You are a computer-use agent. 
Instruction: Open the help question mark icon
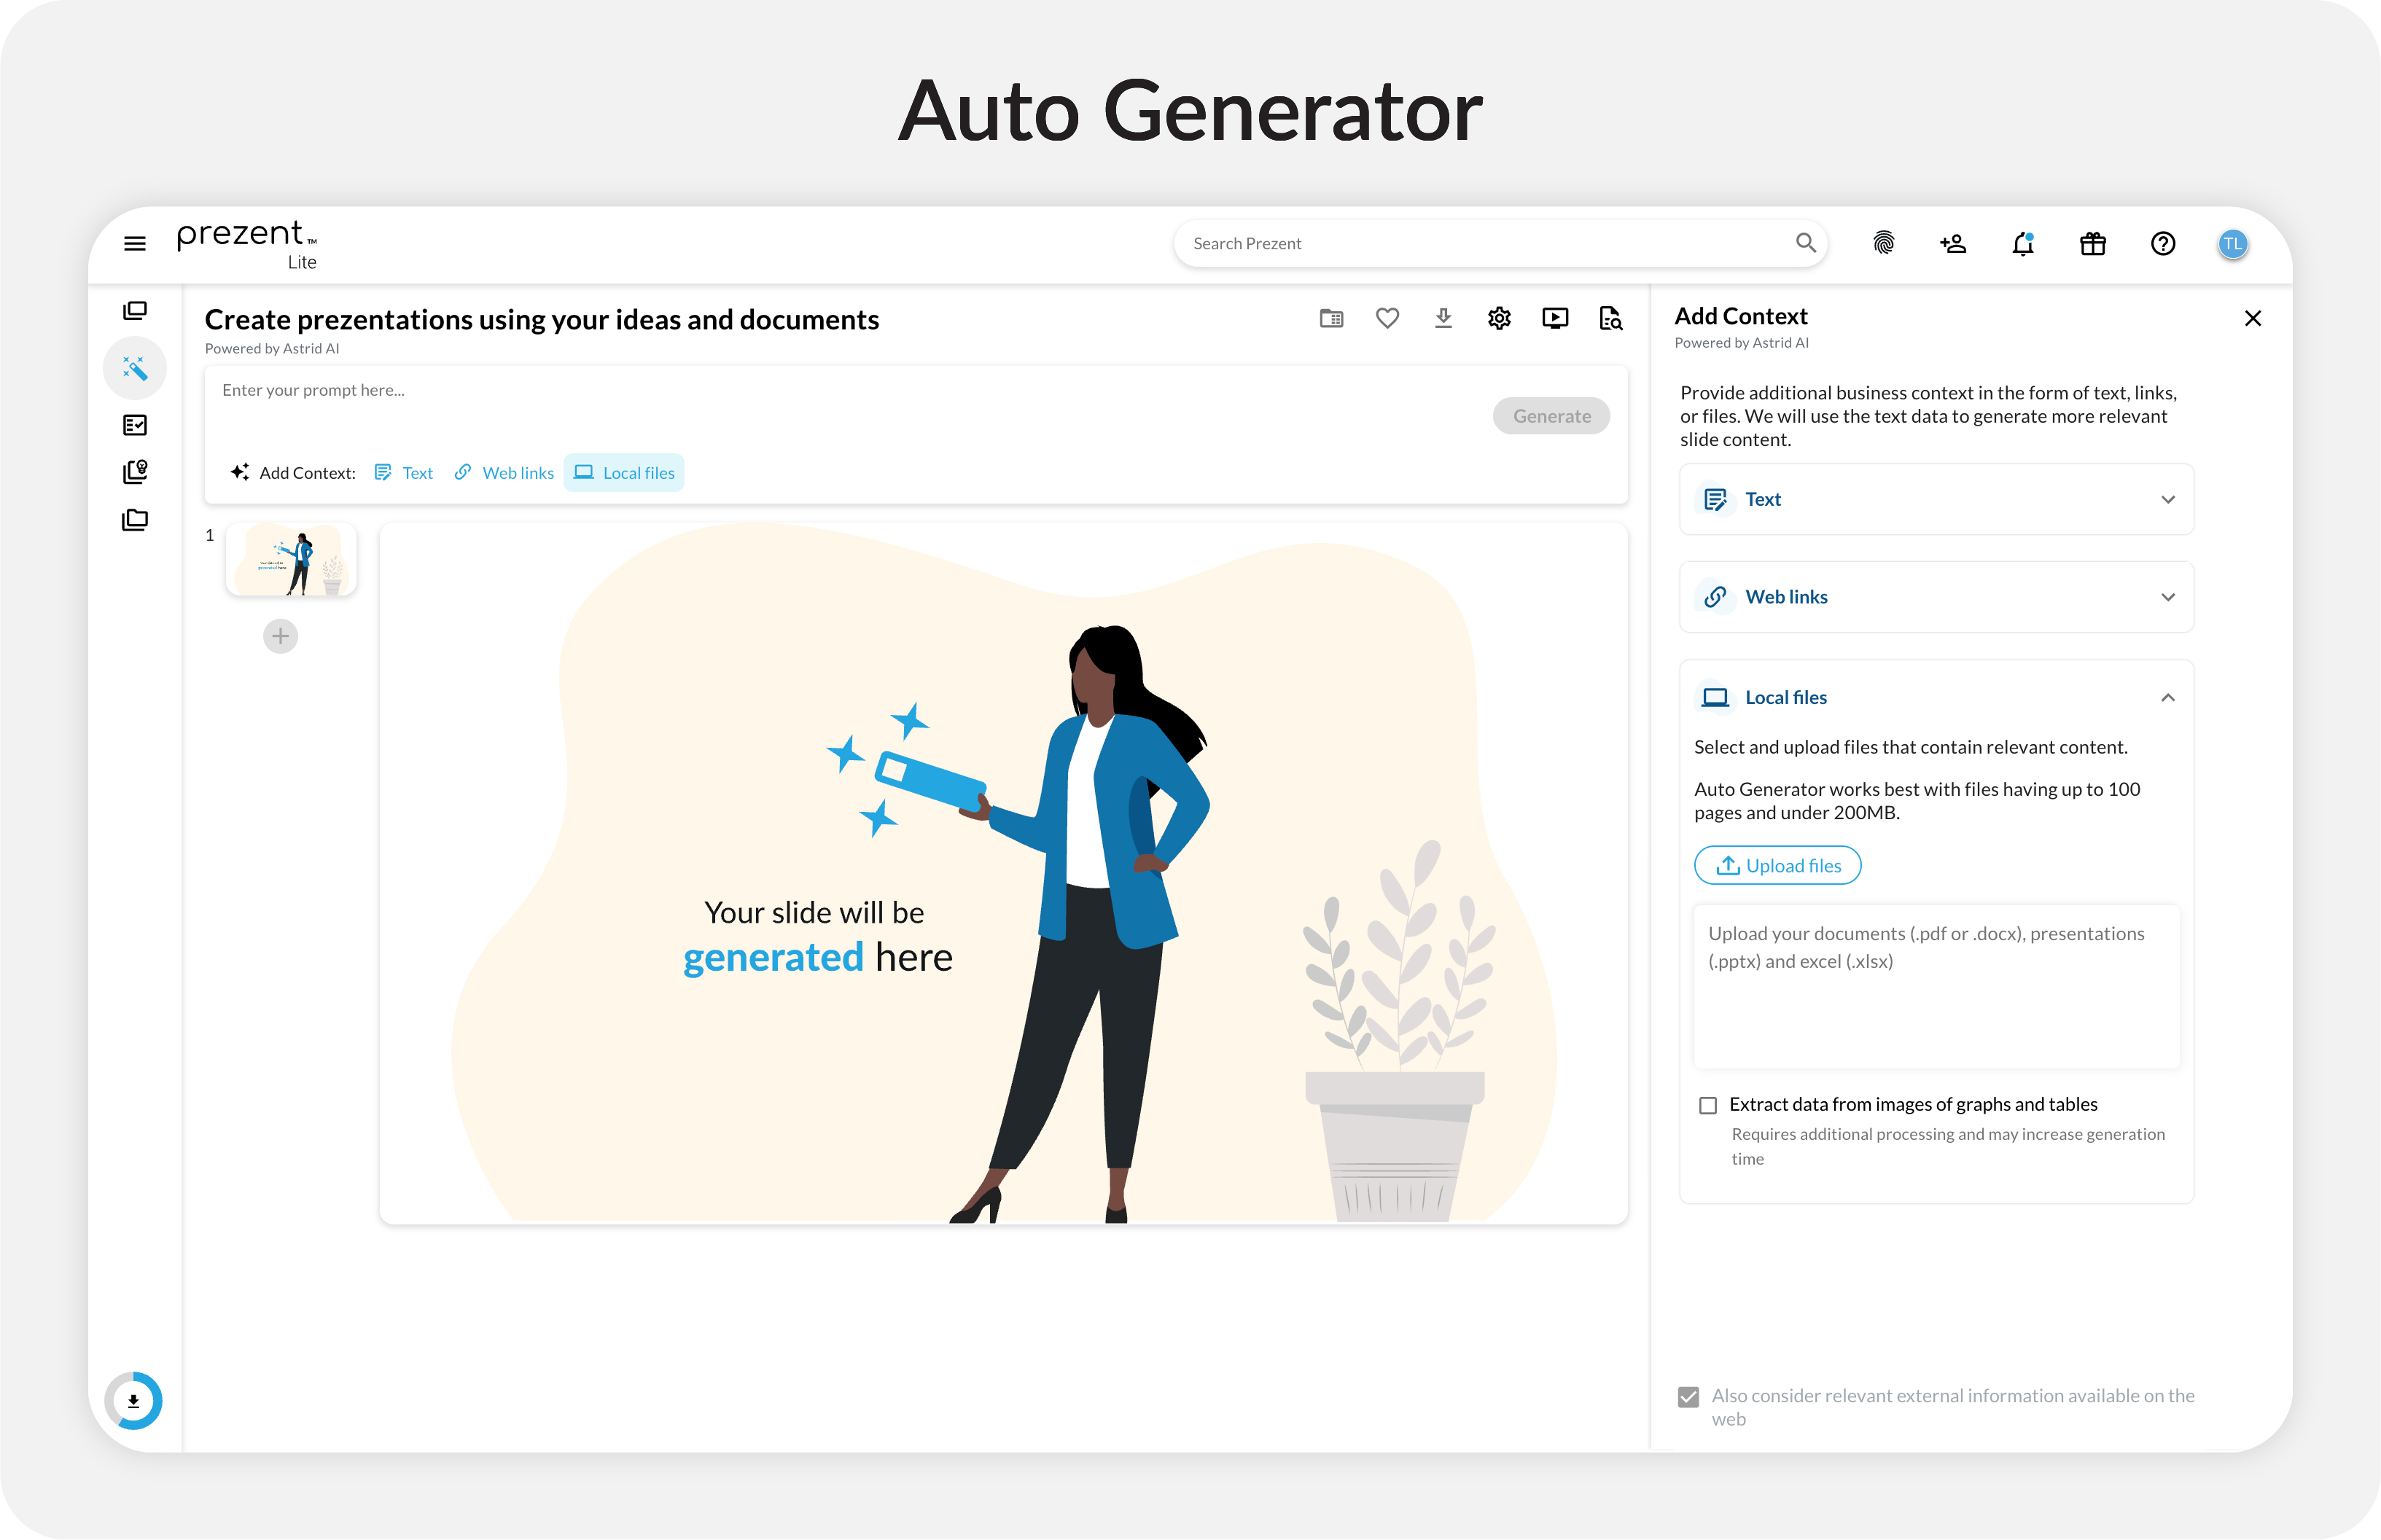pyautogui.click(x=2163, y=243)
